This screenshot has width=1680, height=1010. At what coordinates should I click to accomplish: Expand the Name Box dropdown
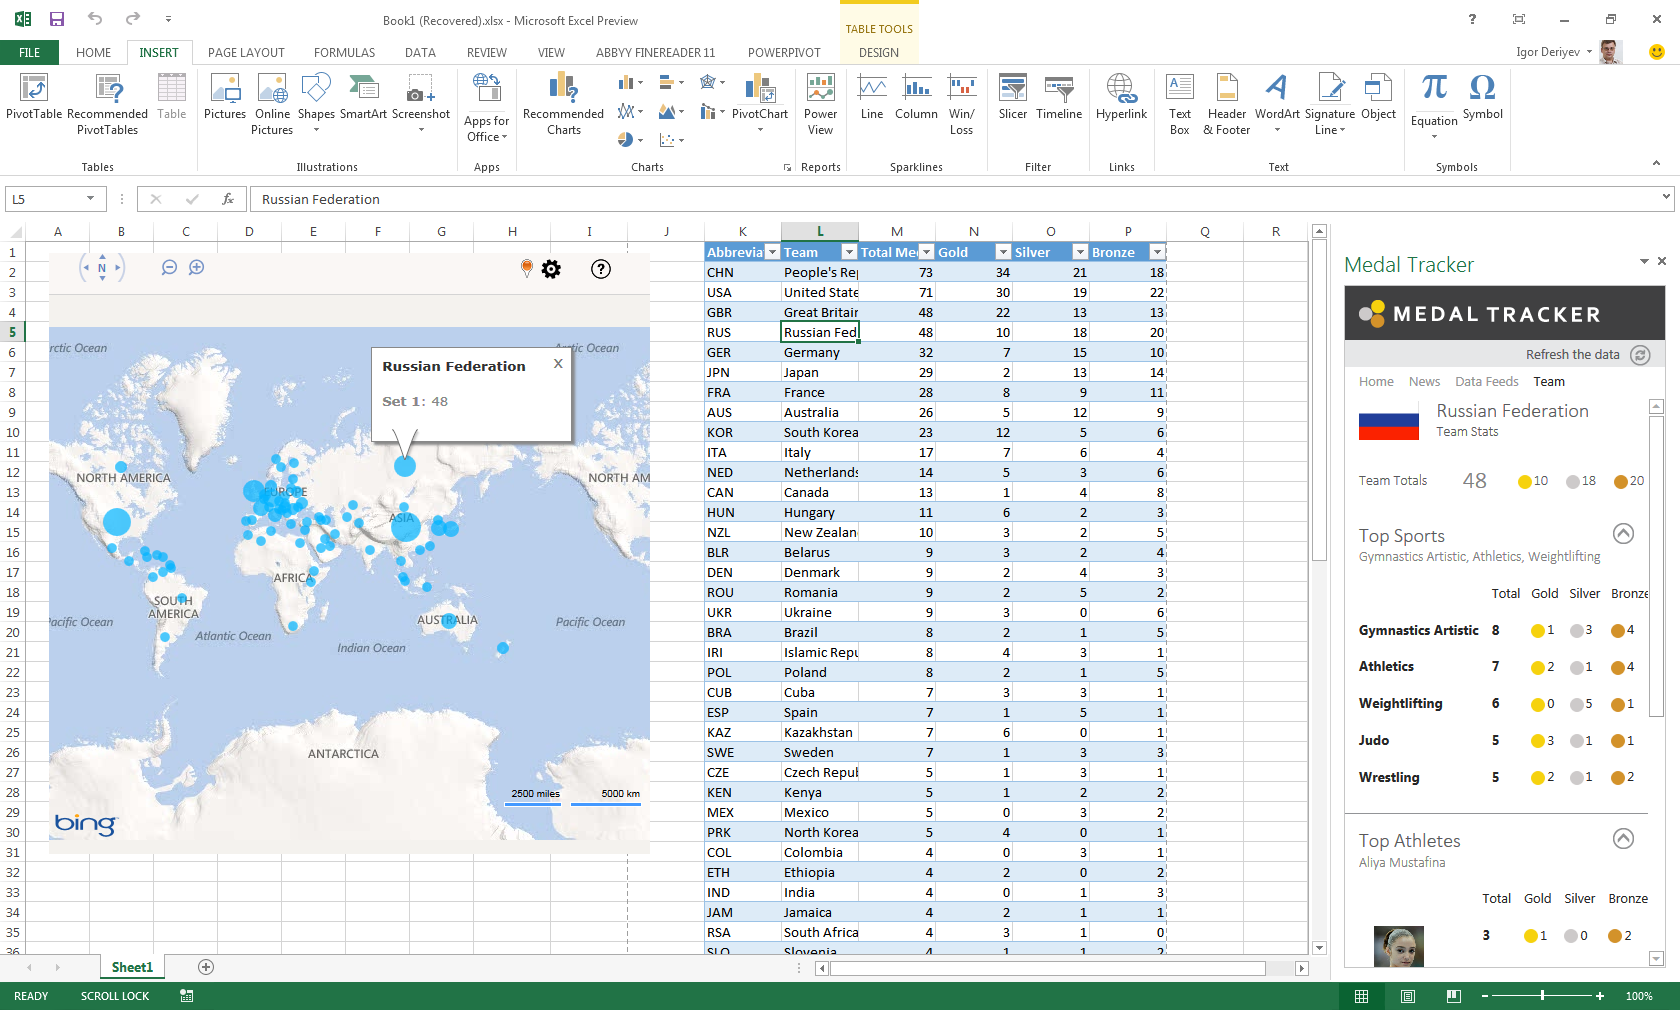pos(90,199)
